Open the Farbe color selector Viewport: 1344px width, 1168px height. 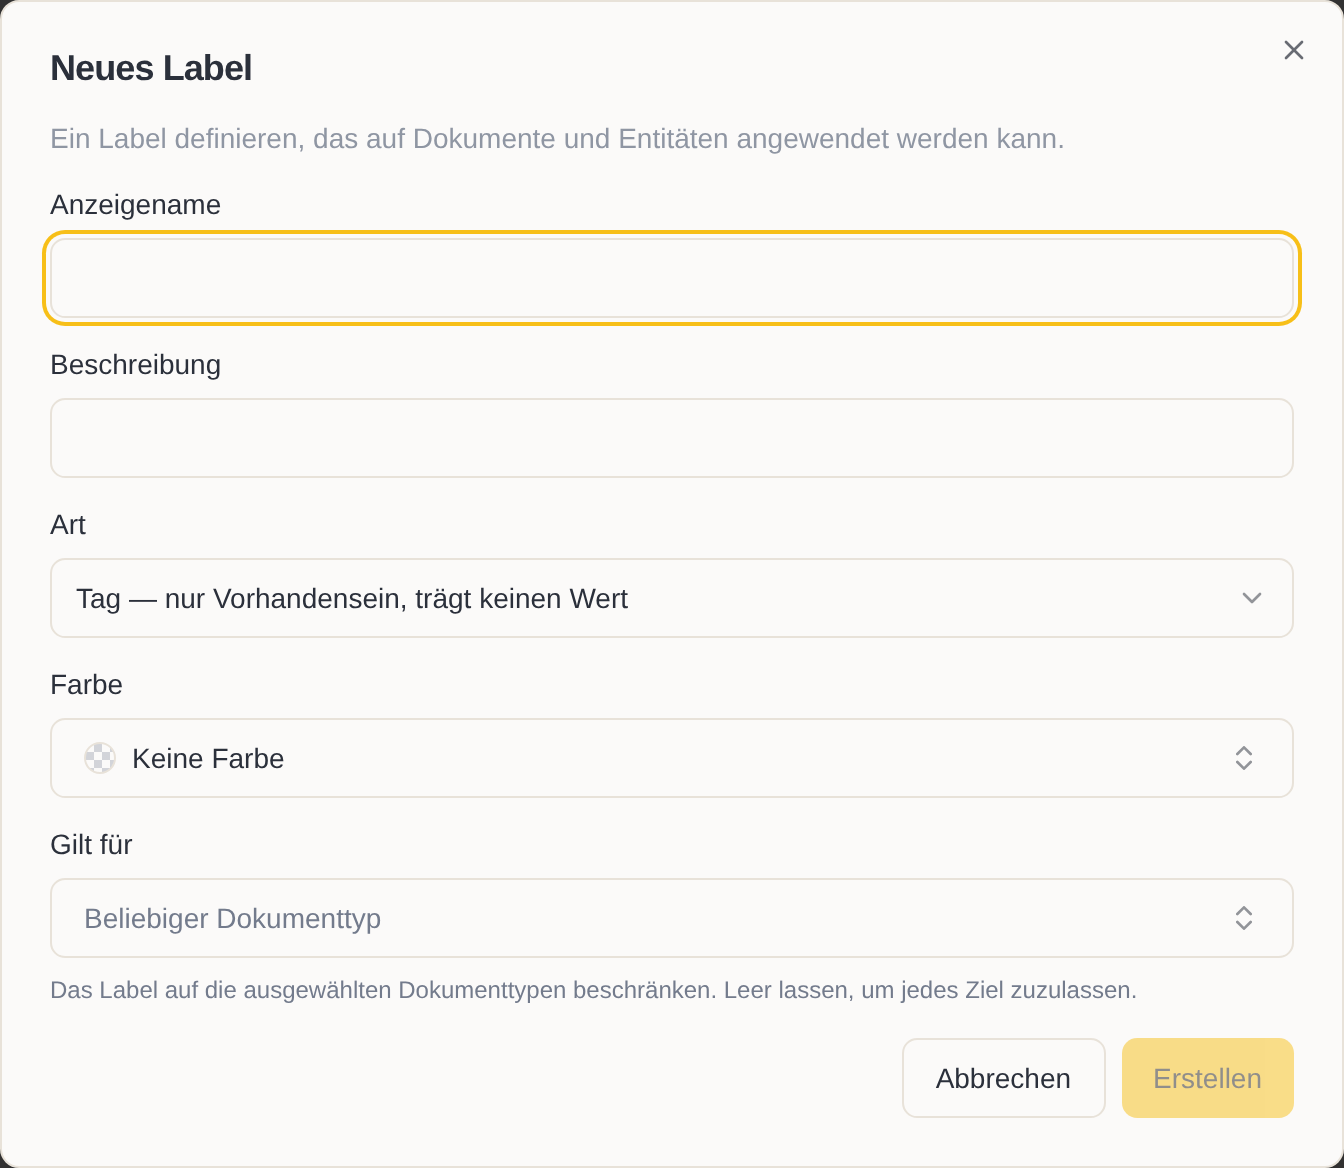click(x=672, y=758)
